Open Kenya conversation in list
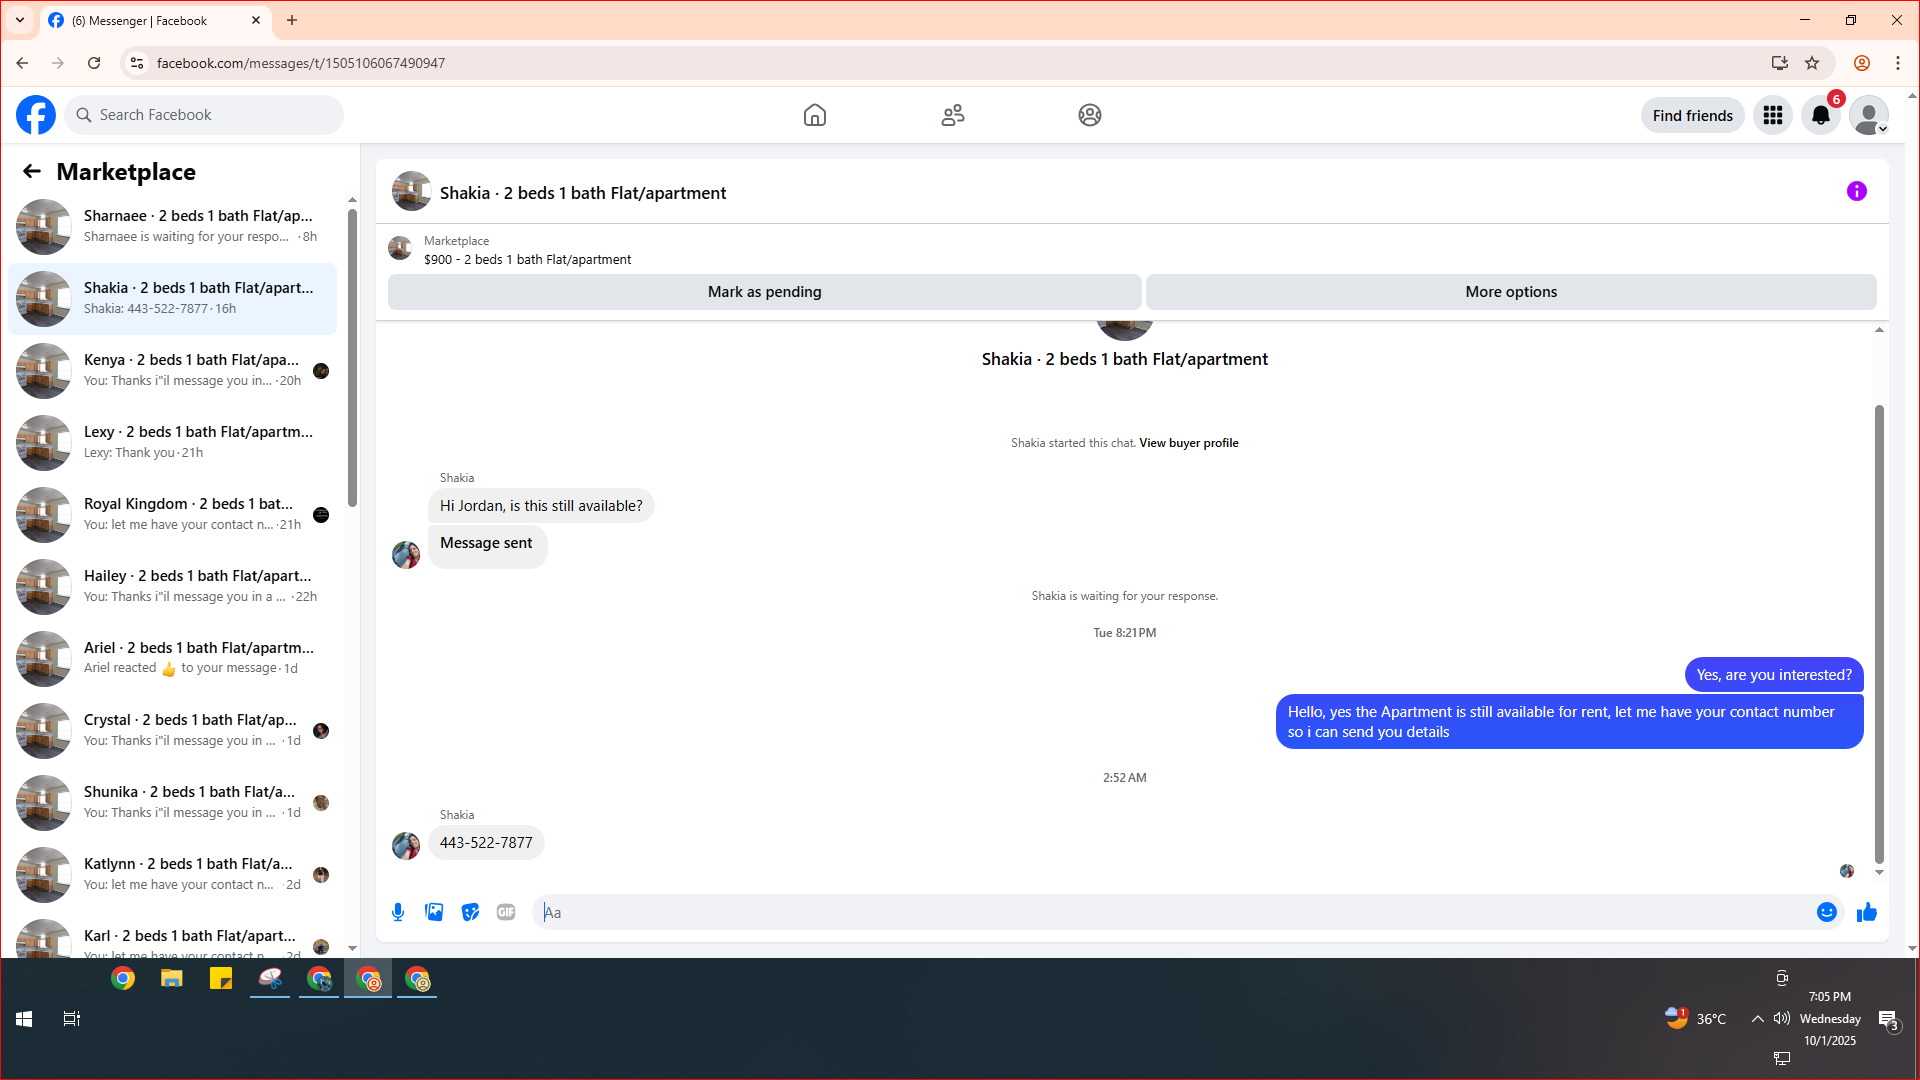This screenshot has width=1920, height=1080. pos(172,370)
